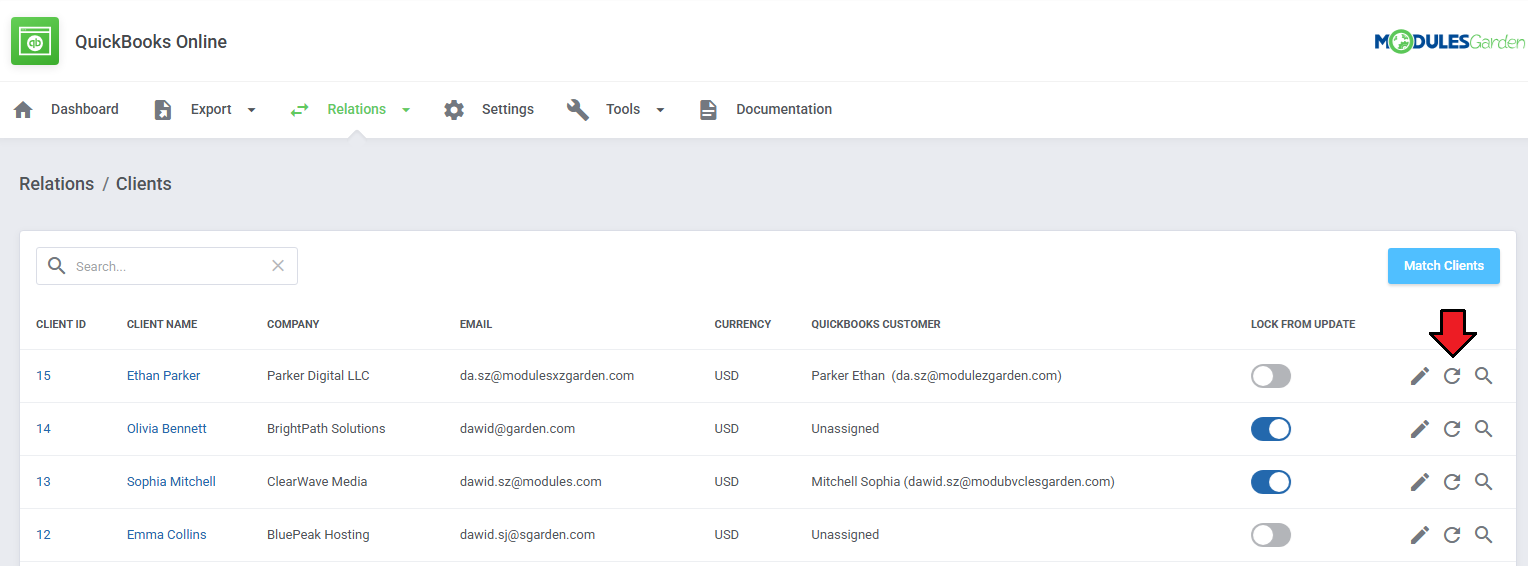The image size is (1528, 566).
Task: Click the ModulesGarden logo
Action: click(1449, 41)
